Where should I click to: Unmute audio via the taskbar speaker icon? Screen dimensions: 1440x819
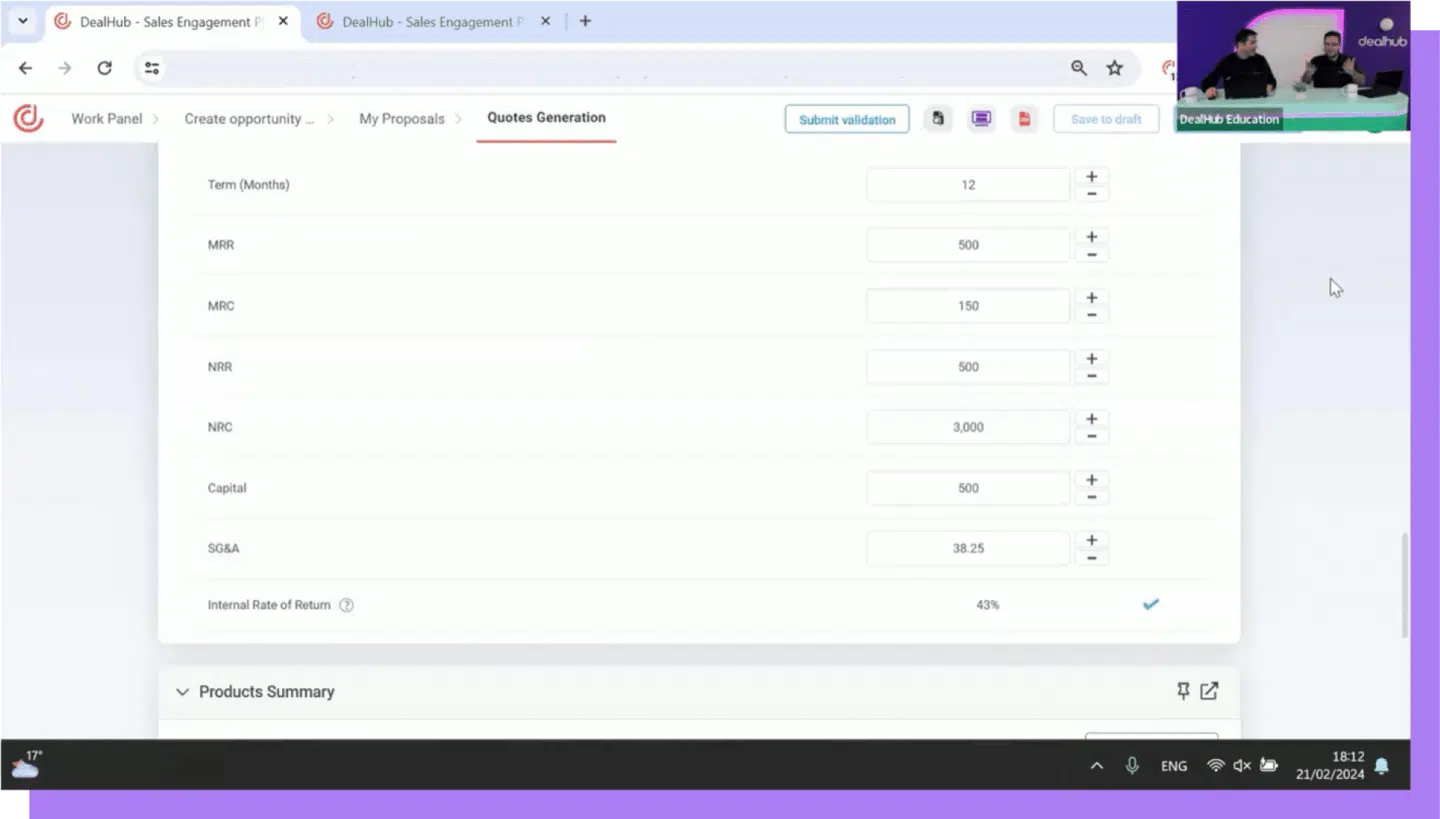1241,765
